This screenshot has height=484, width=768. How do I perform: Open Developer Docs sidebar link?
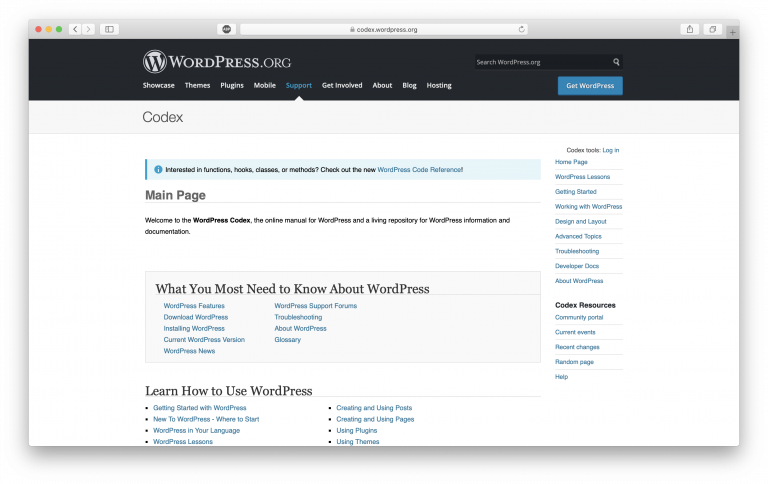[577, 266]
